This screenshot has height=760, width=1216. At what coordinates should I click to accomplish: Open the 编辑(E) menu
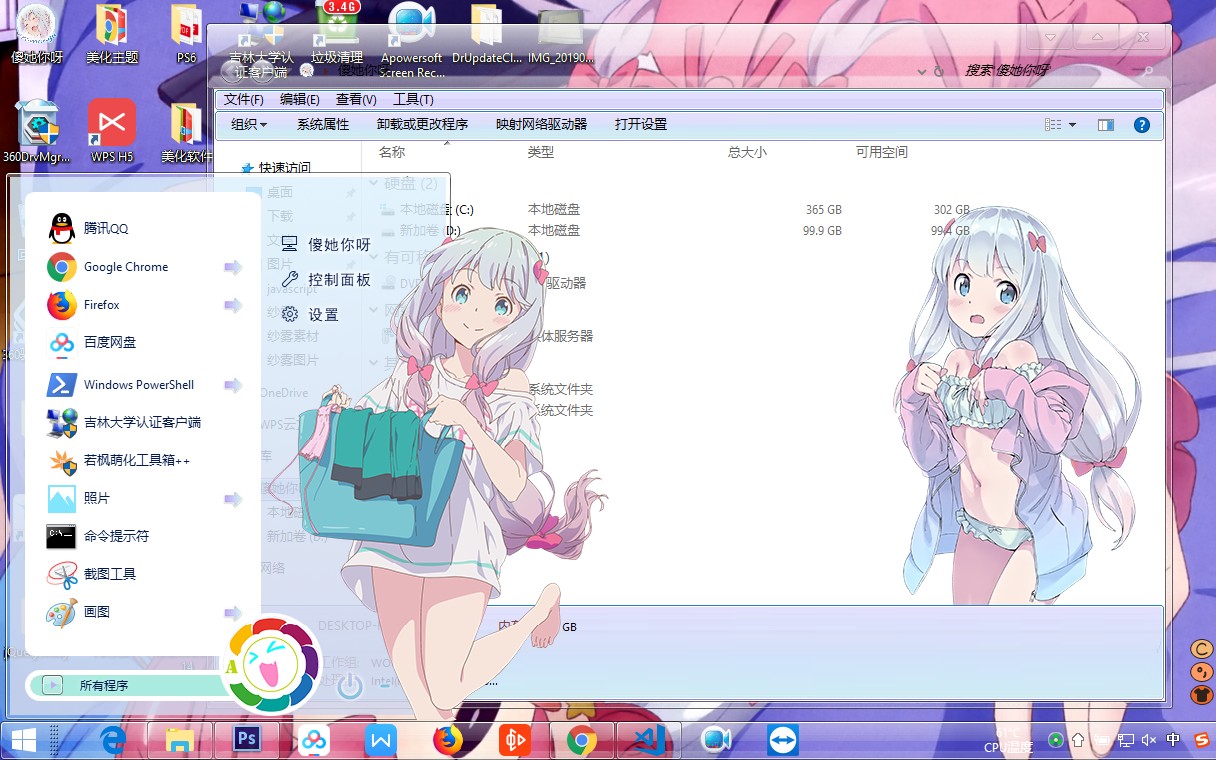(300, 100)
